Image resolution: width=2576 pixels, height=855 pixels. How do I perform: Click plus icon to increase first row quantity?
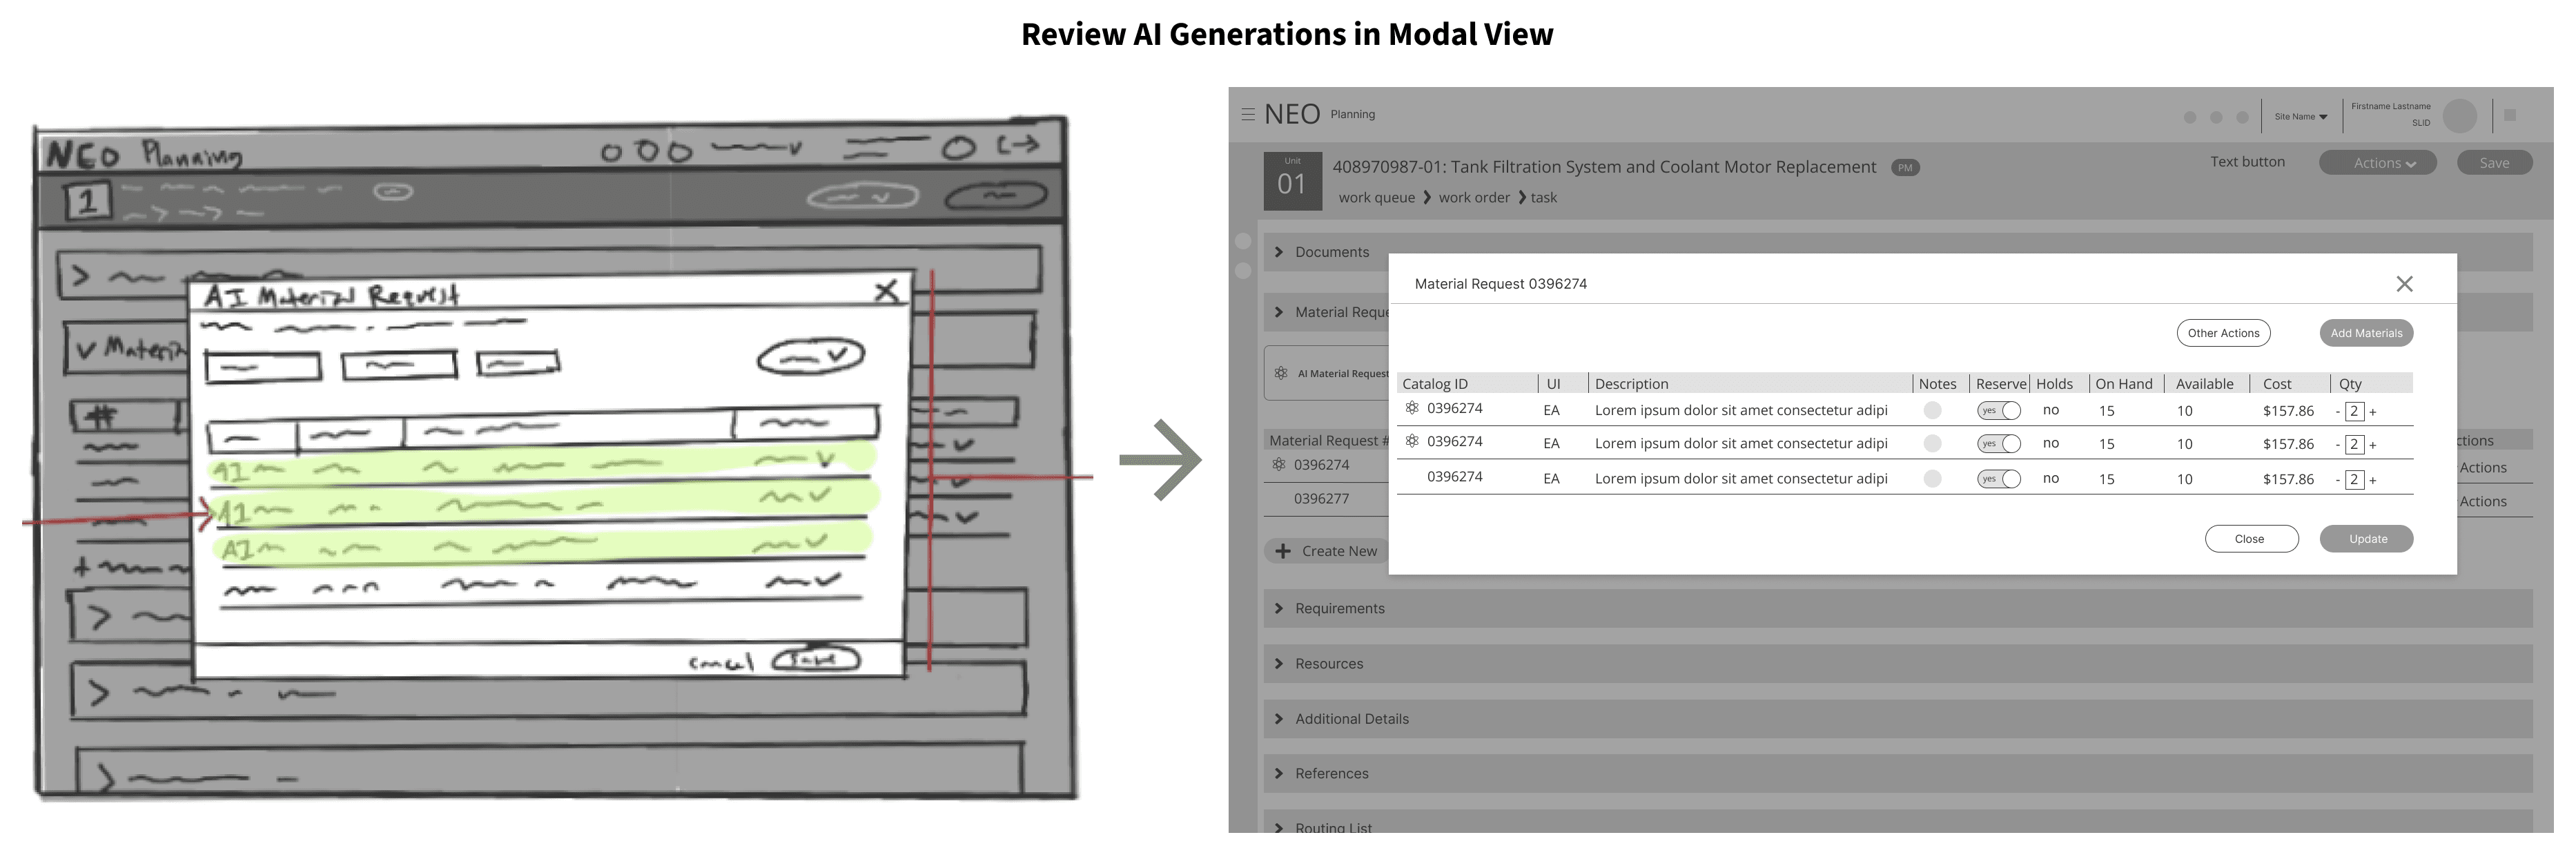coord(2373,412)
